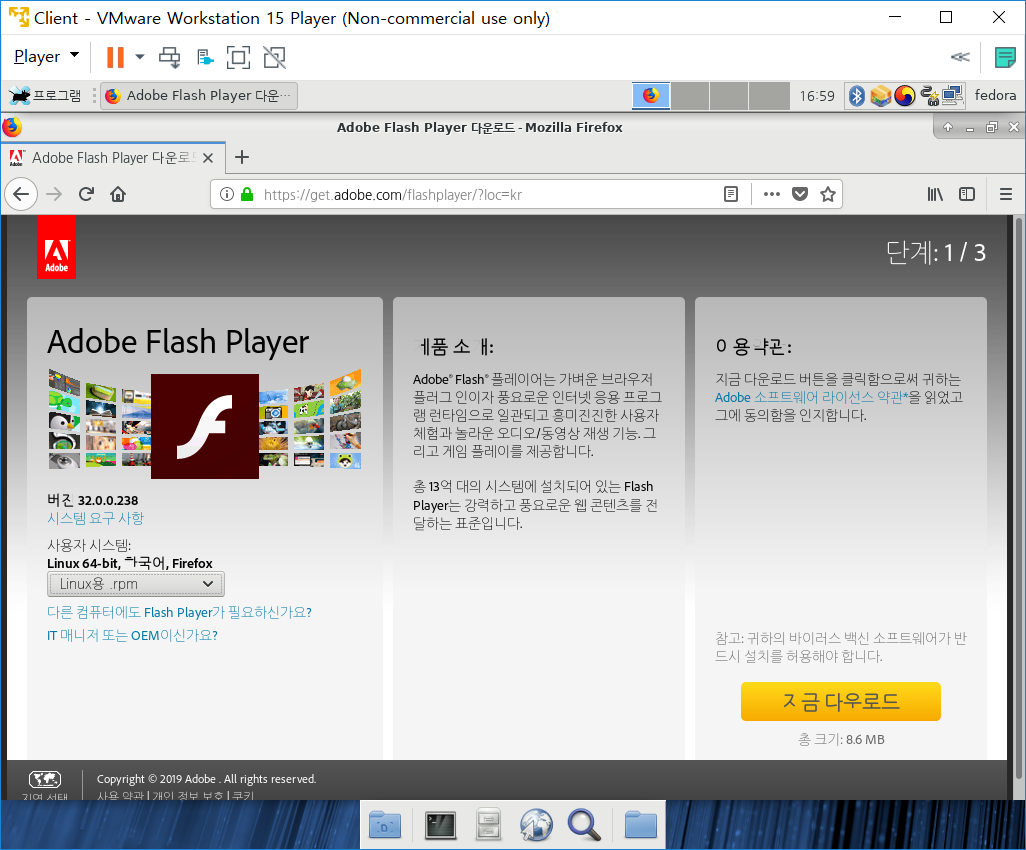The image size is (1026, 850).
Task: Click the 총 크기: 8.6 MB text
Action: (x=841, y=739)
